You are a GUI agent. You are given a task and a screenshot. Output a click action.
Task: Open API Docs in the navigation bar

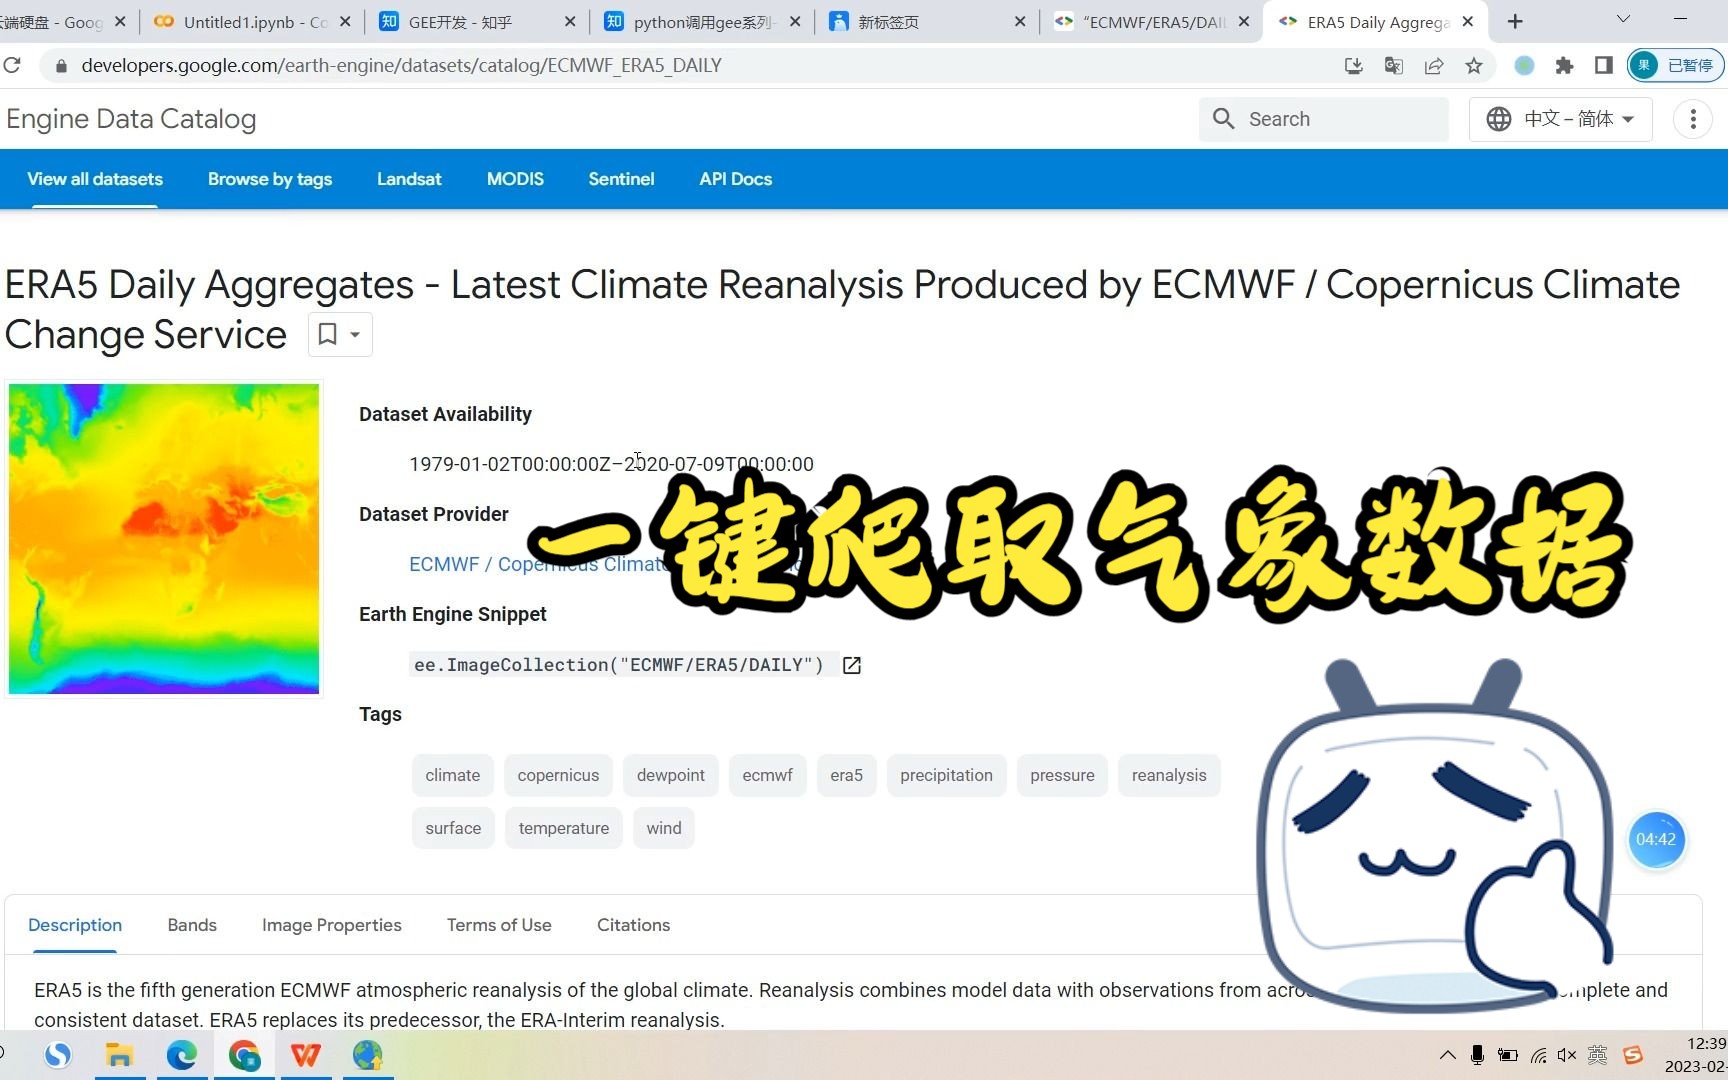click(x=736, y=179)
